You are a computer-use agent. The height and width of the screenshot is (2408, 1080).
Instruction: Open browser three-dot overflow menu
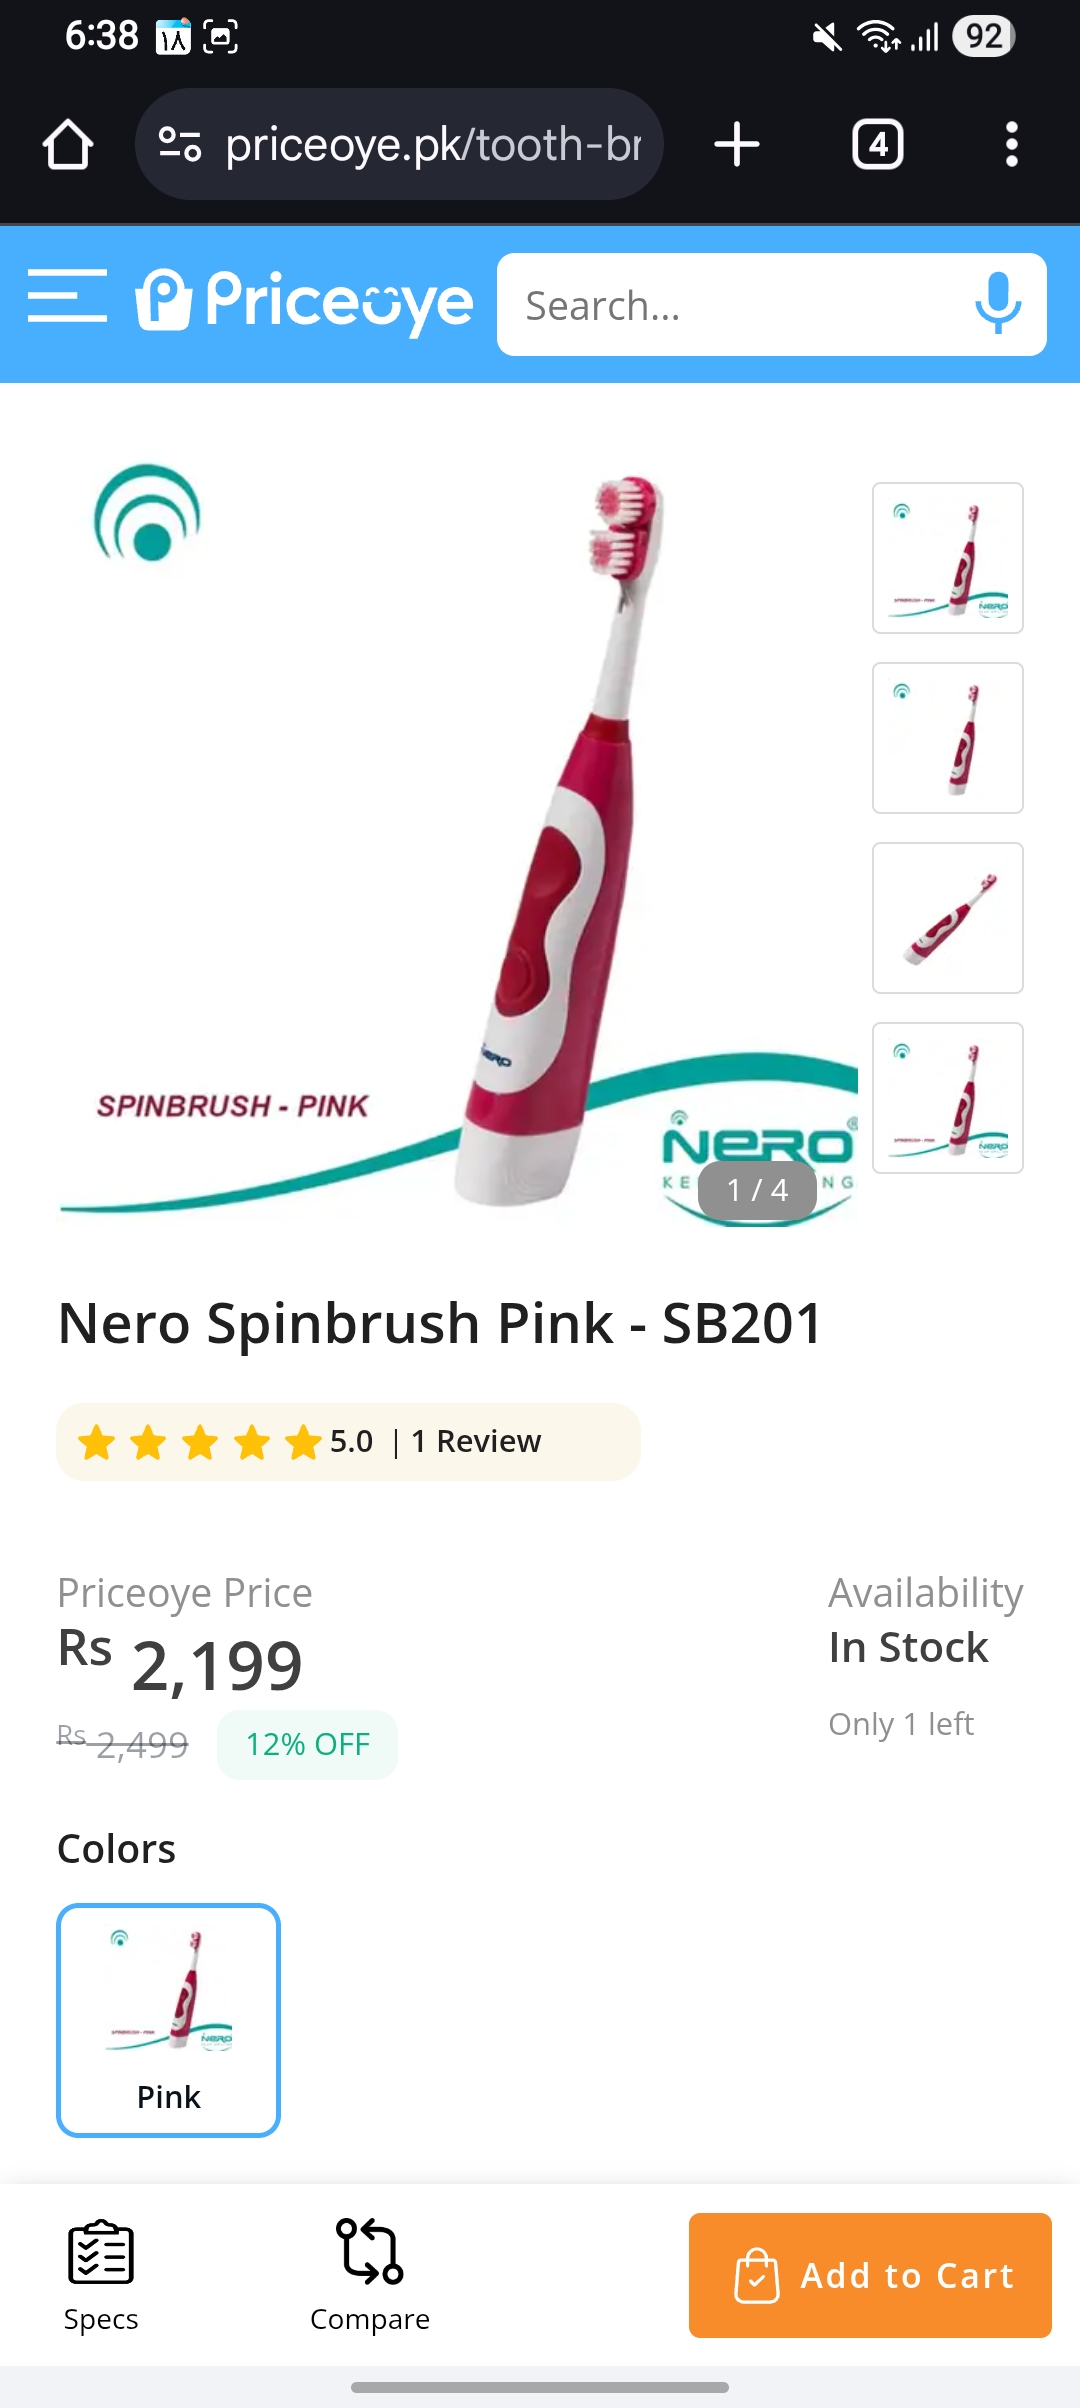[1011, 145]
